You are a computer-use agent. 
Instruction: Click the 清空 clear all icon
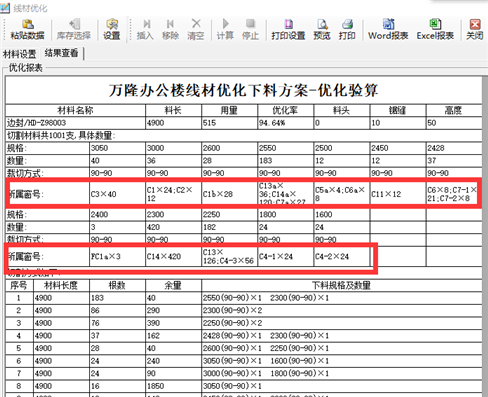[196, 29]
